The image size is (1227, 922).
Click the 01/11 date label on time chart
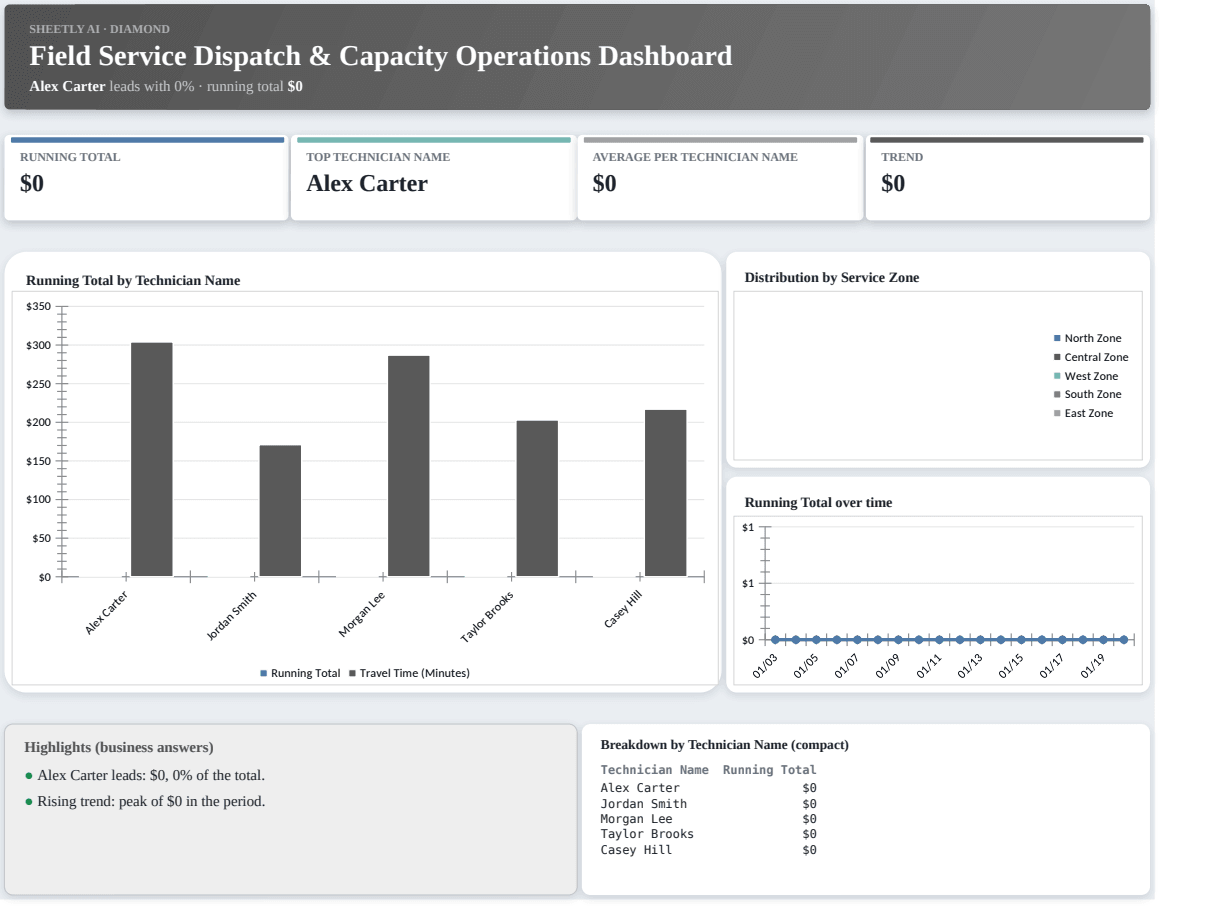929,666
